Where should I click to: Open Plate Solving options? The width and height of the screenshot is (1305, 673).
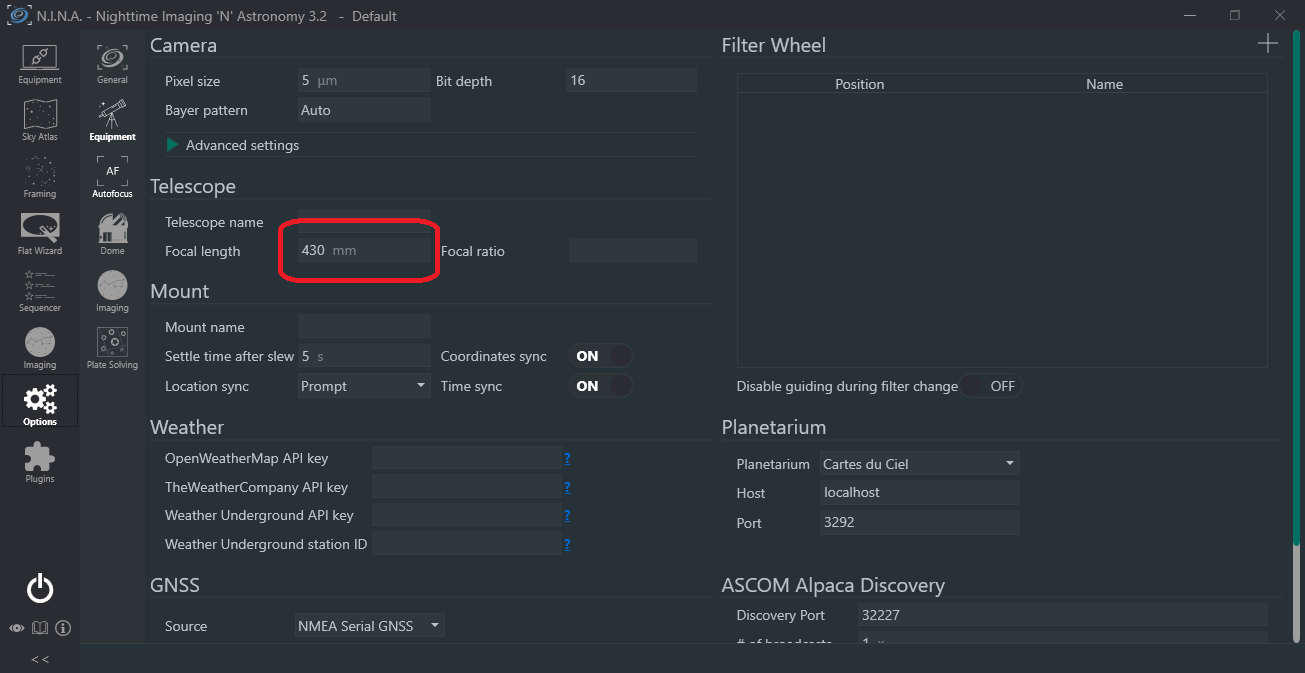tap(112, 349)
